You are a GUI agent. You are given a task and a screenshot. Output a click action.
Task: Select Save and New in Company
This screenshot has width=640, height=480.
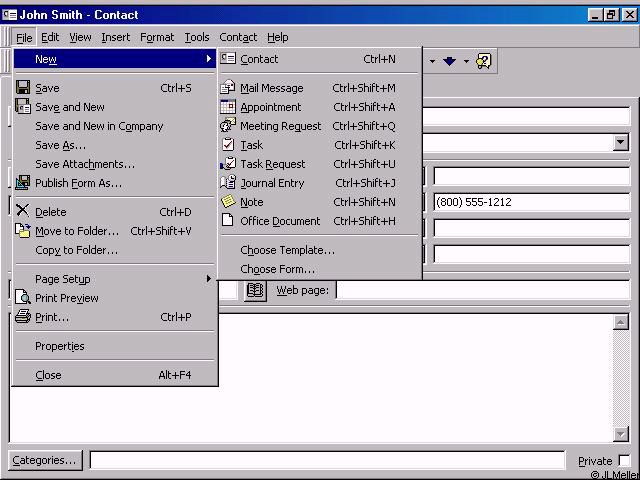pos(115,126)
